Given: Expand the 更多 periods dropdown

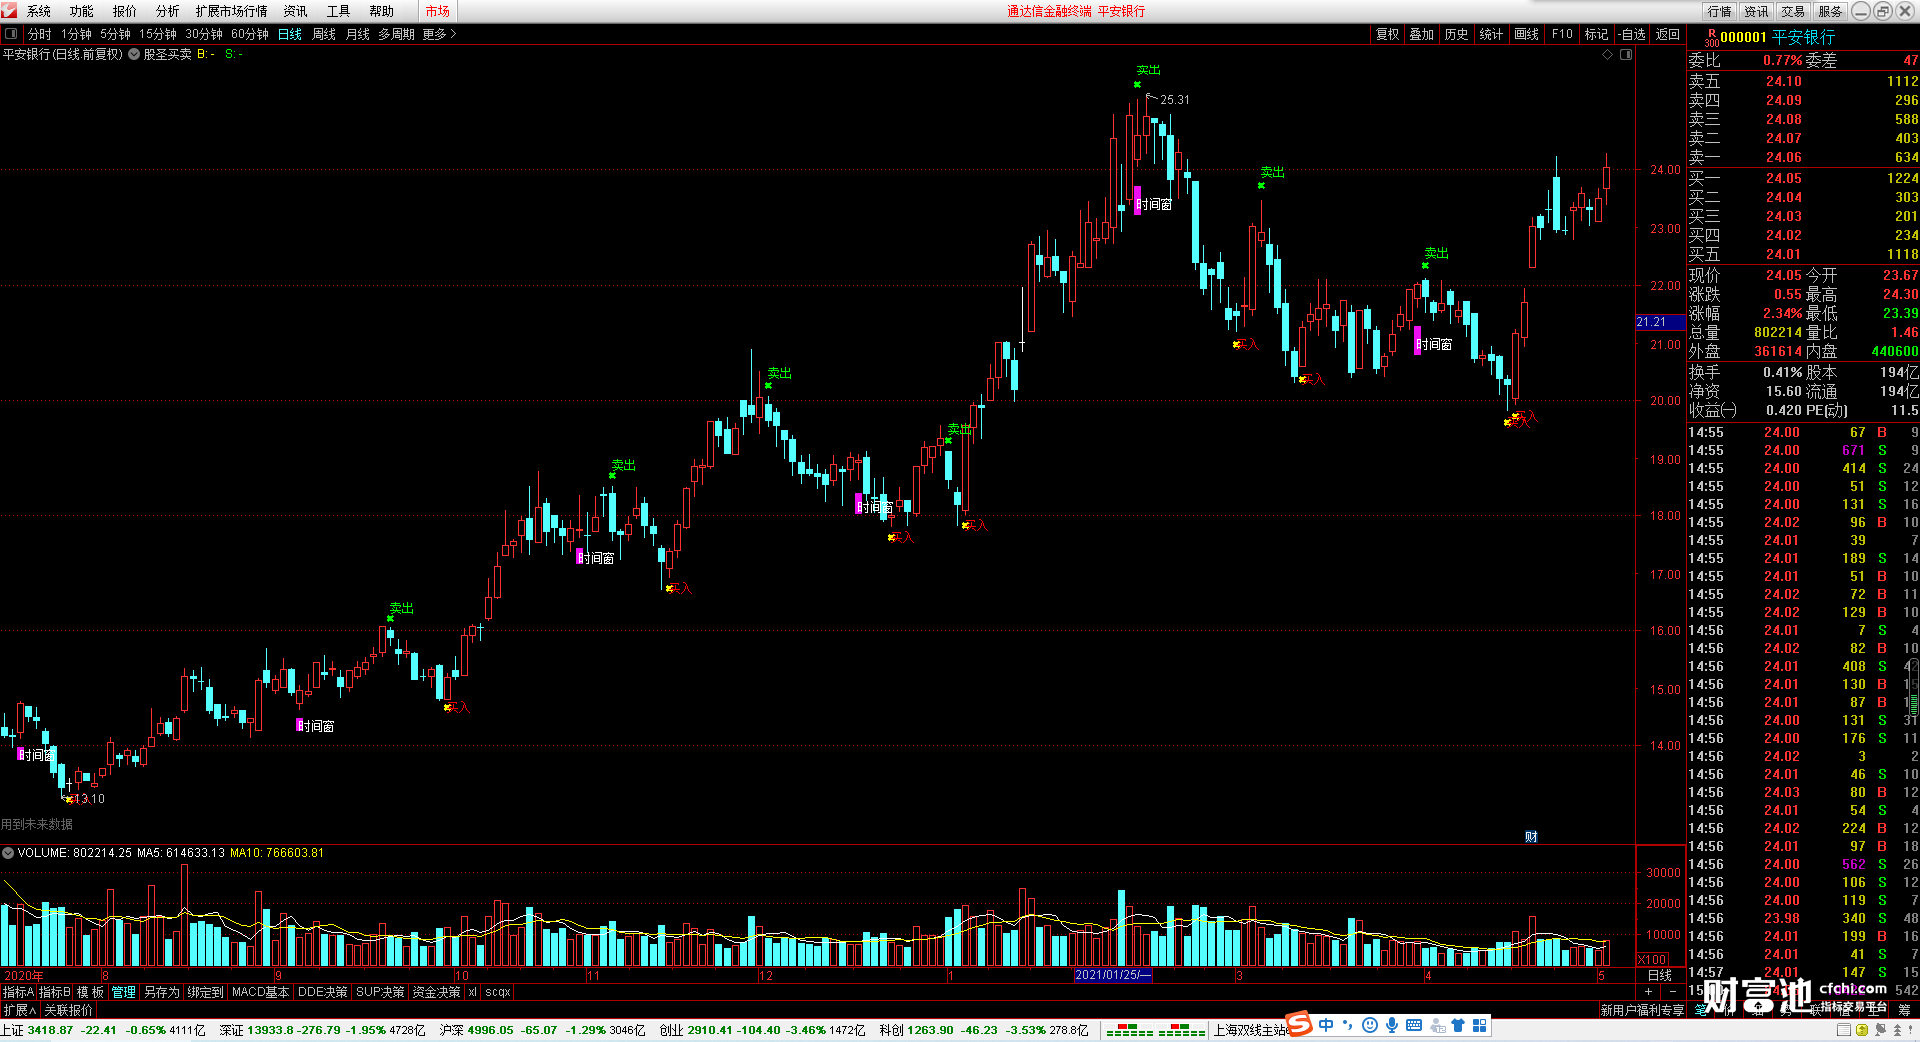Looking at the screenshot, I should pos(439,34).
